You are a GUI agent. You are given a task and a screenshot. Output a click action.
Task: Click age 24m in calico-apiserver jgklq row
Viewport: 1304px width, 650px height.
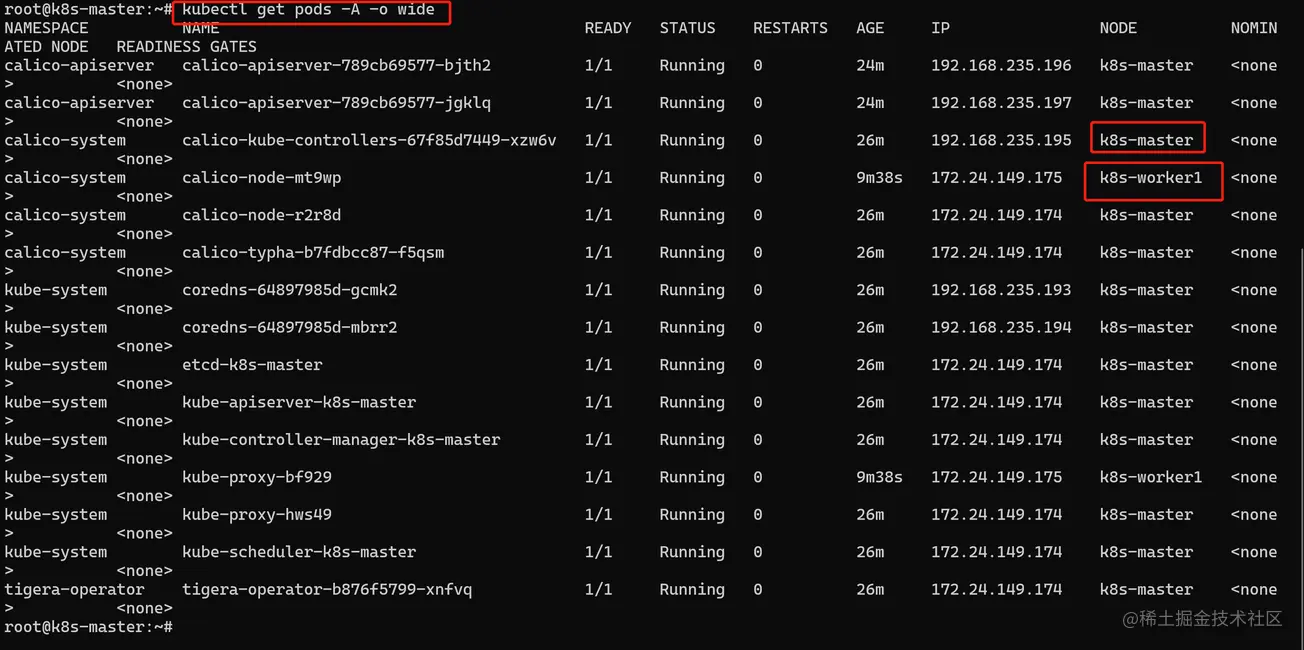tap(870, 103)
